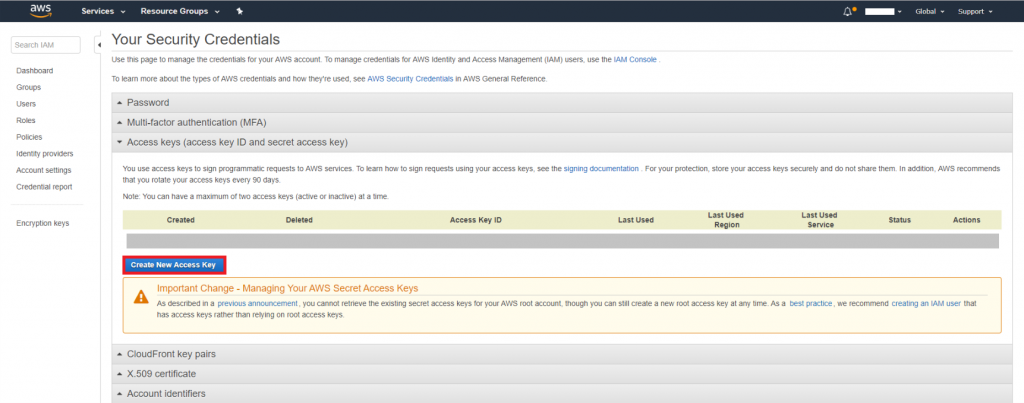Click the Create New Access Key button

click(x=174, y=265)
